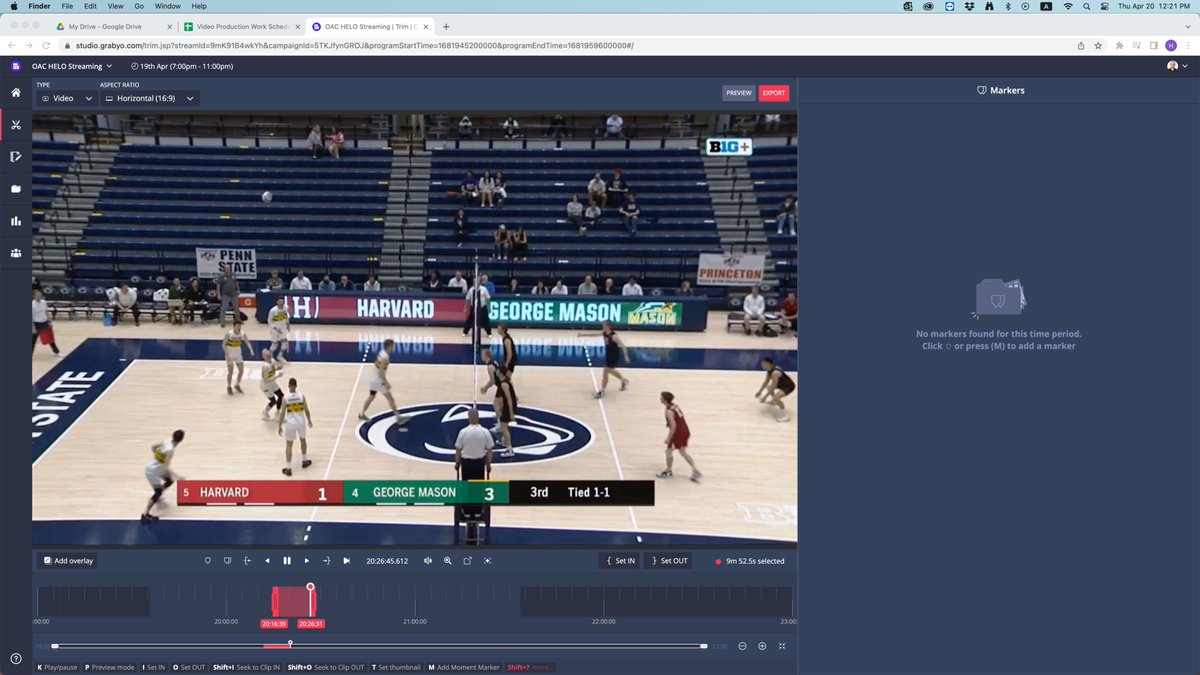The height and width of the screenshot is (675, 1200).
Task: Click the magnifier zoom icon in player controls
Action: coord(448,561)
